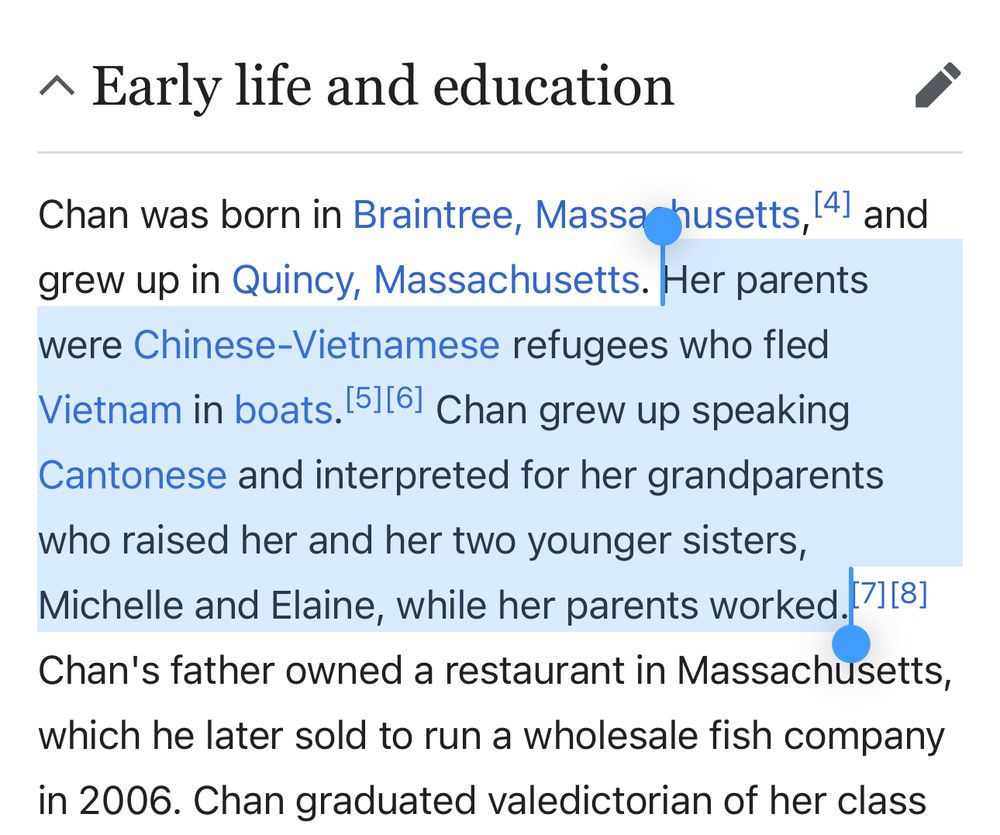Tap the pencil edit section icon
The width and height of the screenshot is (1000, 835).
coord(938,85)
